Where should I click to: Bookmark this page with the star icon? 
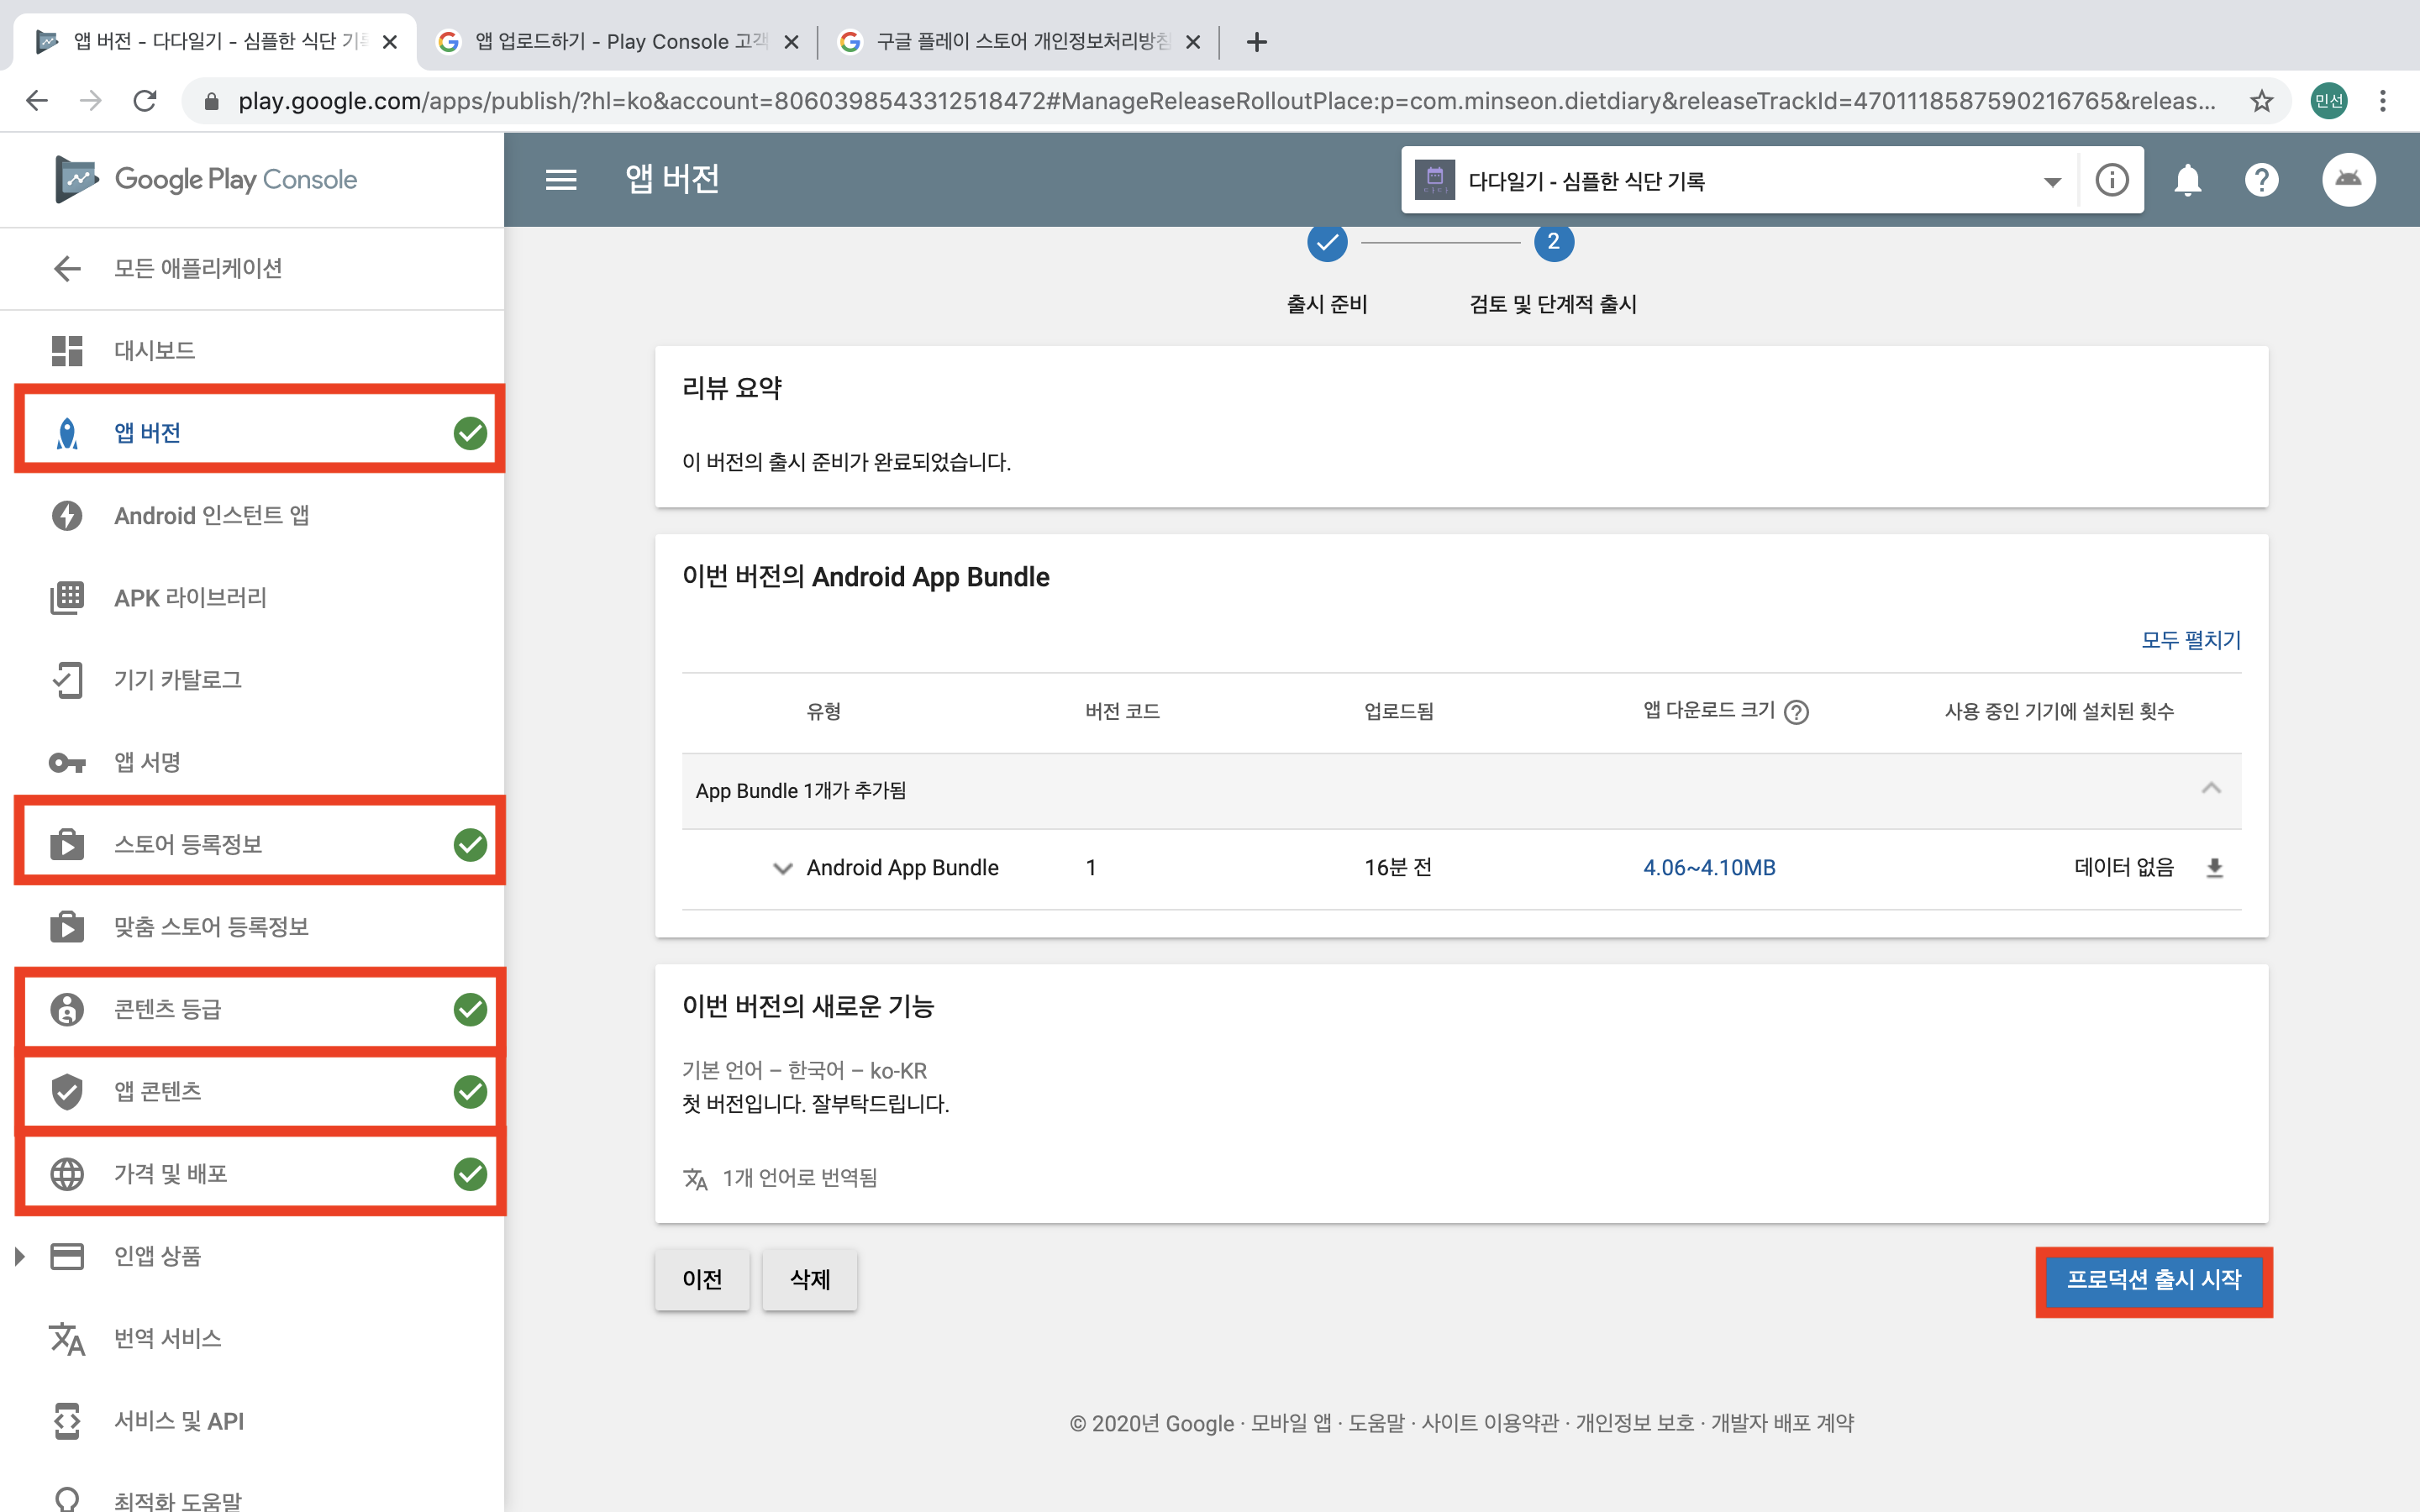coord(2262,101)
